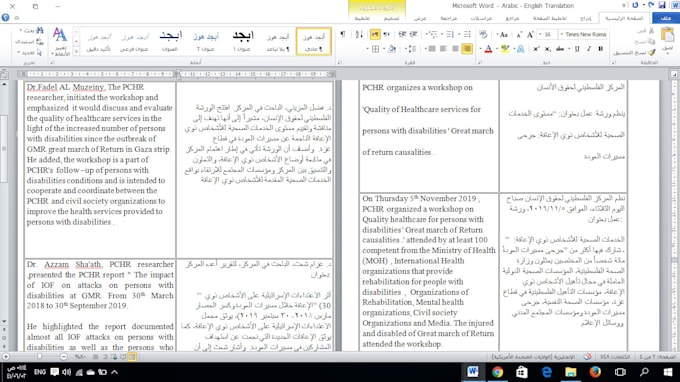
Task: Click the Find binoculars icon
Action: pos(40,30)
